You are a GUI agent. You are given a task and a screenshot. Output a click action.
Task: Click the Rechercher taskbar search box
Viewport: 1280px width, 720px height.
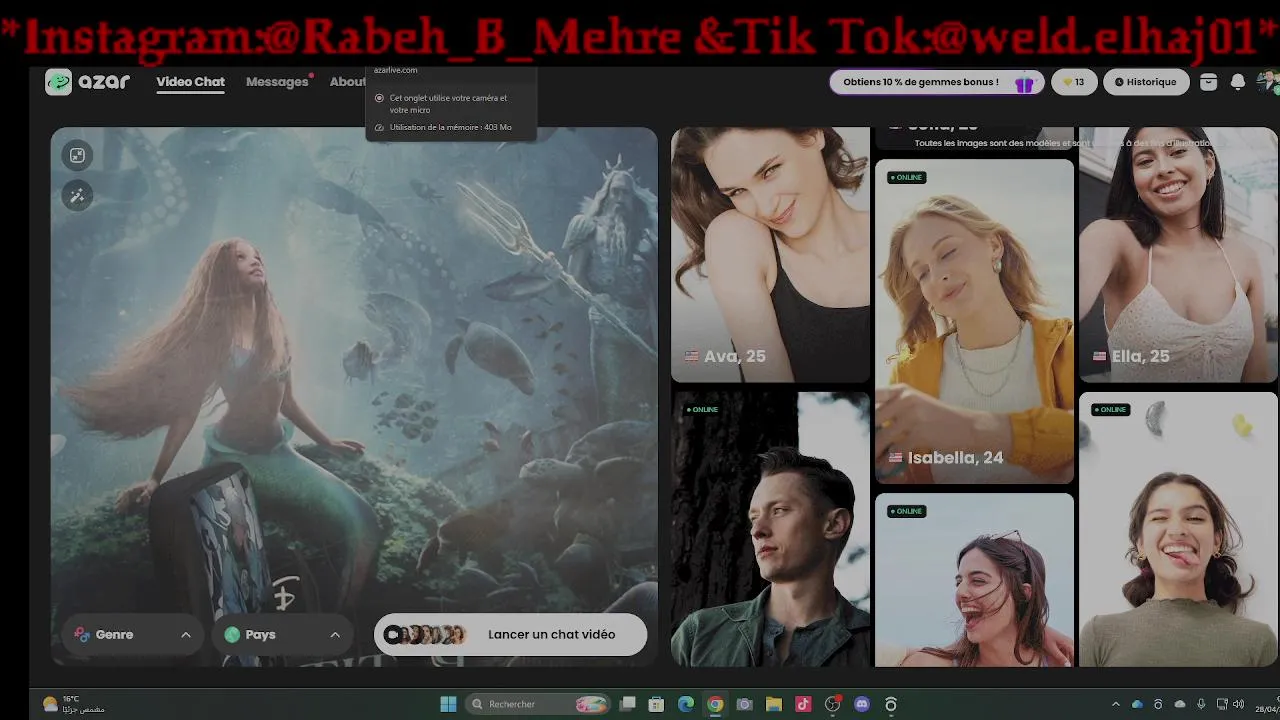[x=538, y=704]
